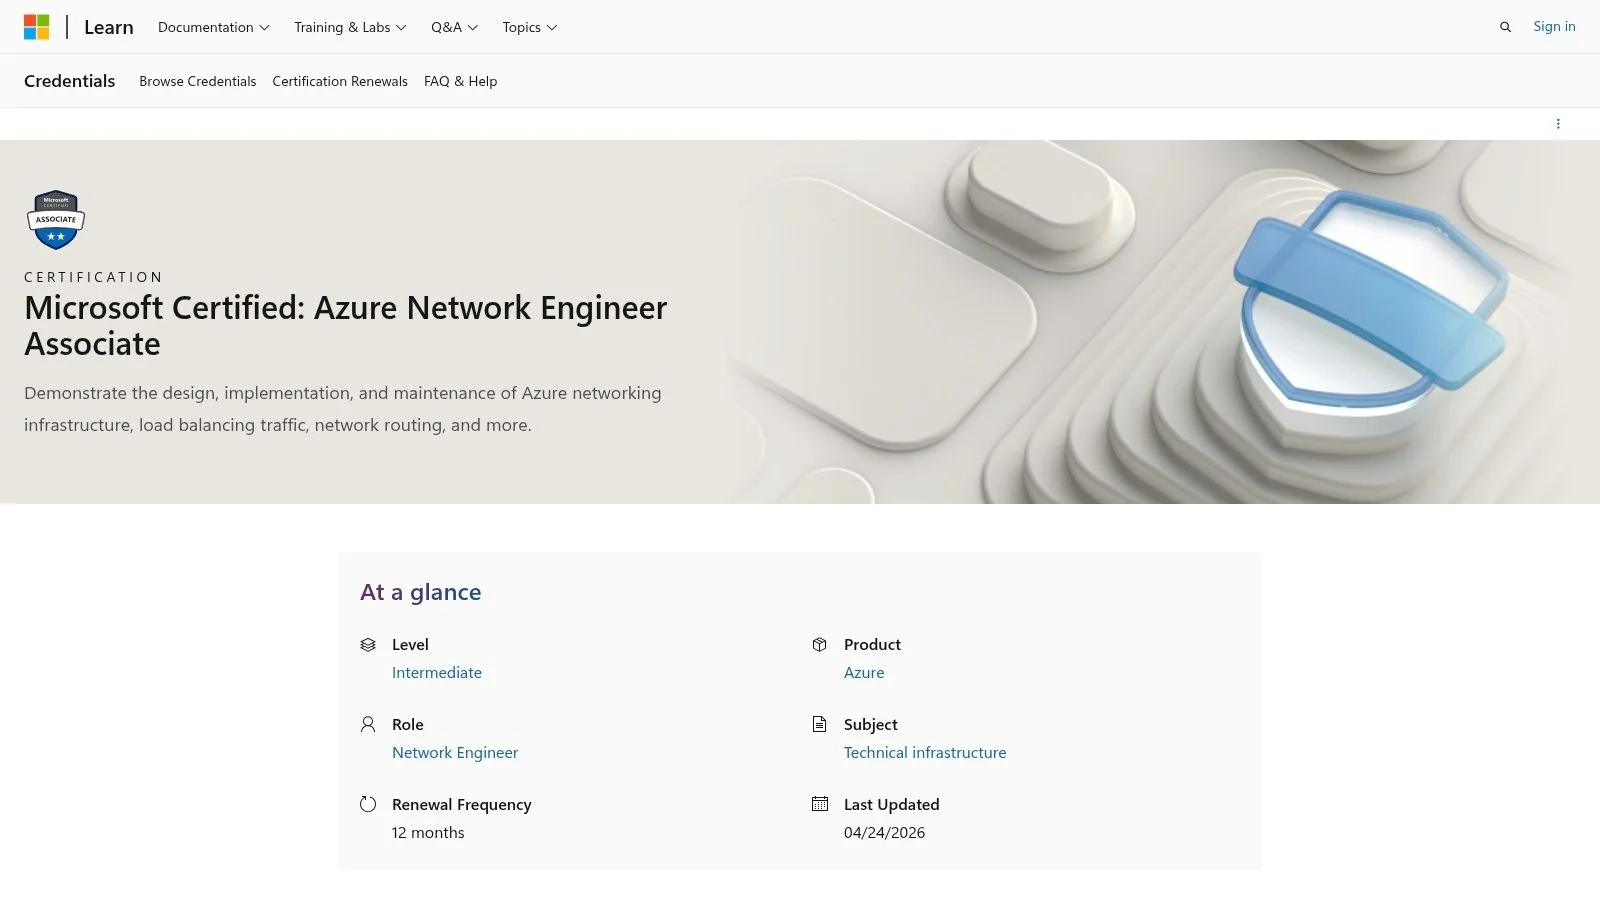Open Certification Renewals page
Image resolution: width=1600 pixels, height=900 pixels.
coord(340,81)
